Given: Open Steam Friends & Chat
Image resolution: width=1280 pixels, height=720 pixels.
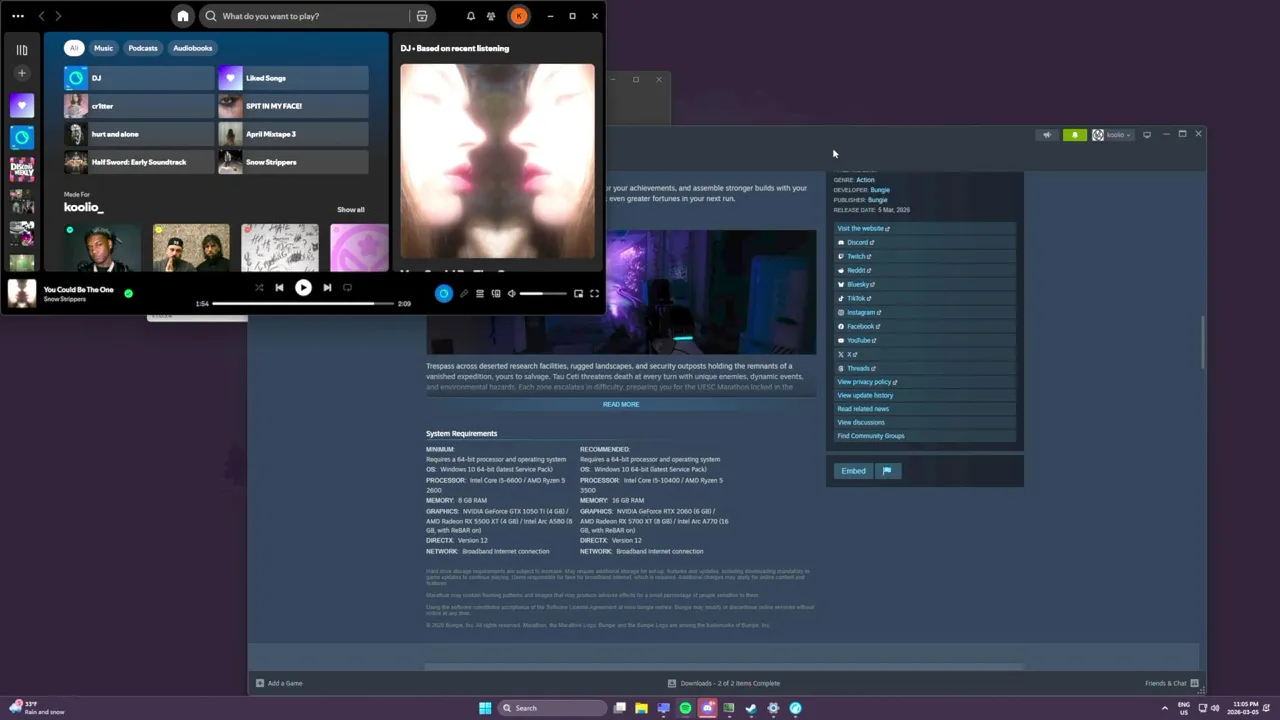Looking at the screenshot, I should (x=1171, y=683).
